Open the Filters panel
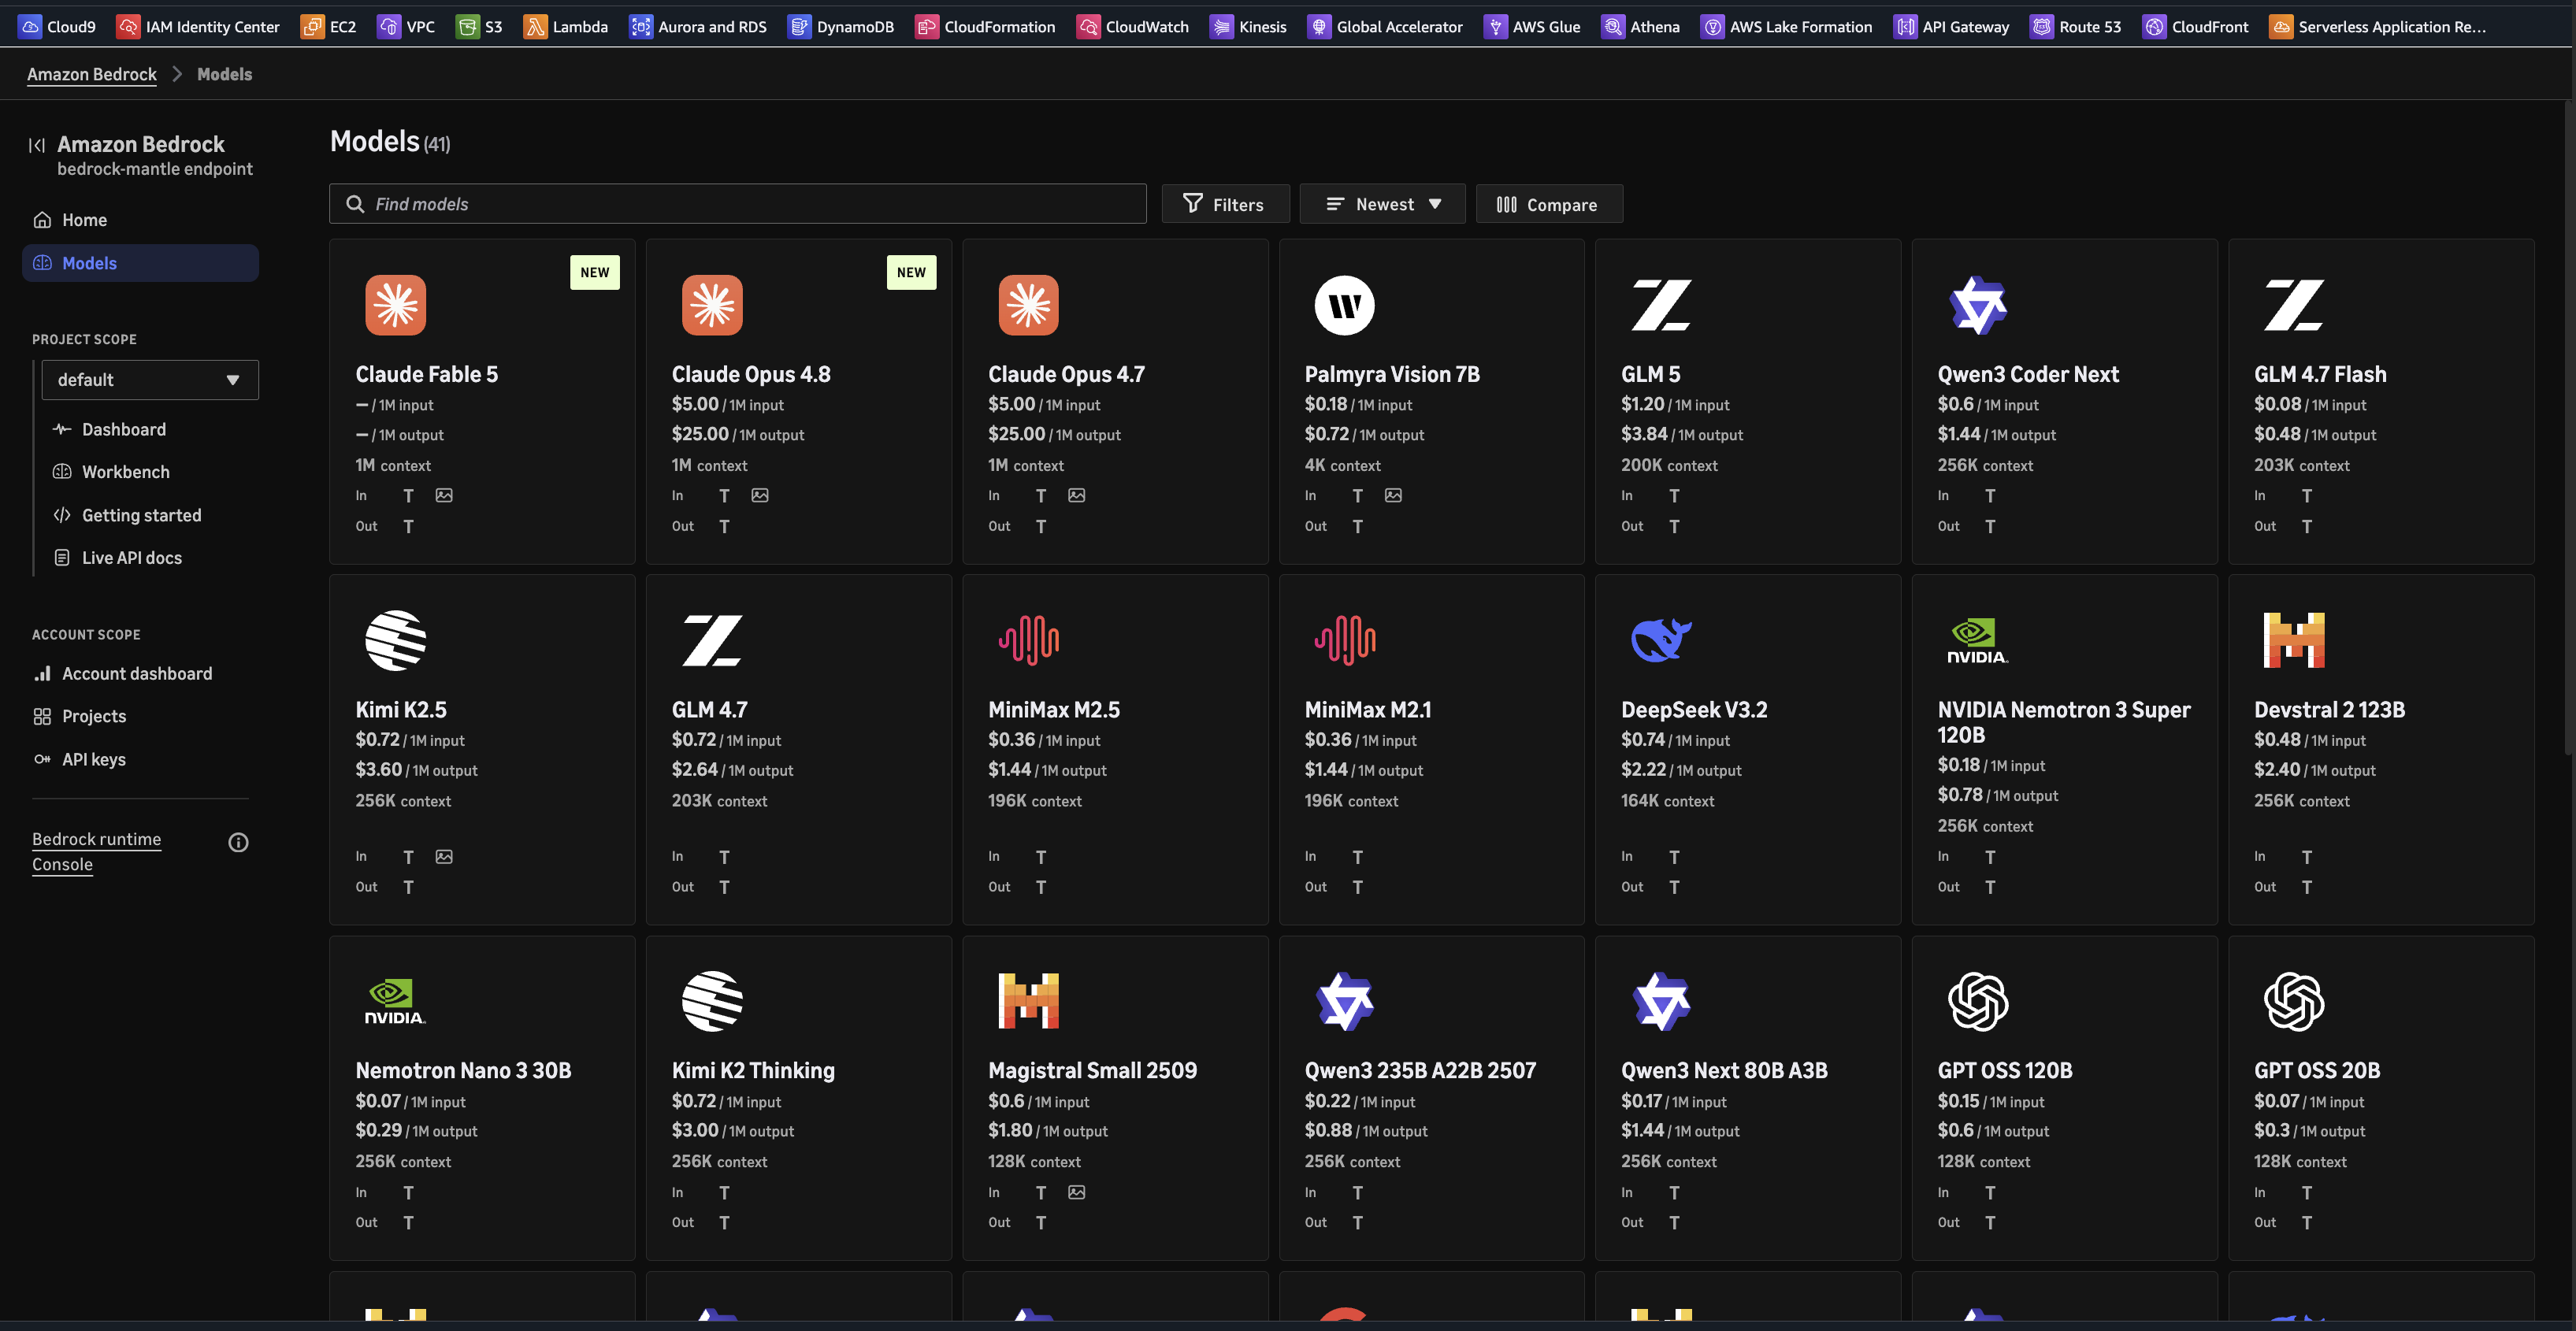The width and height of the screenshot is (2576, 1331). [1225, 204]
